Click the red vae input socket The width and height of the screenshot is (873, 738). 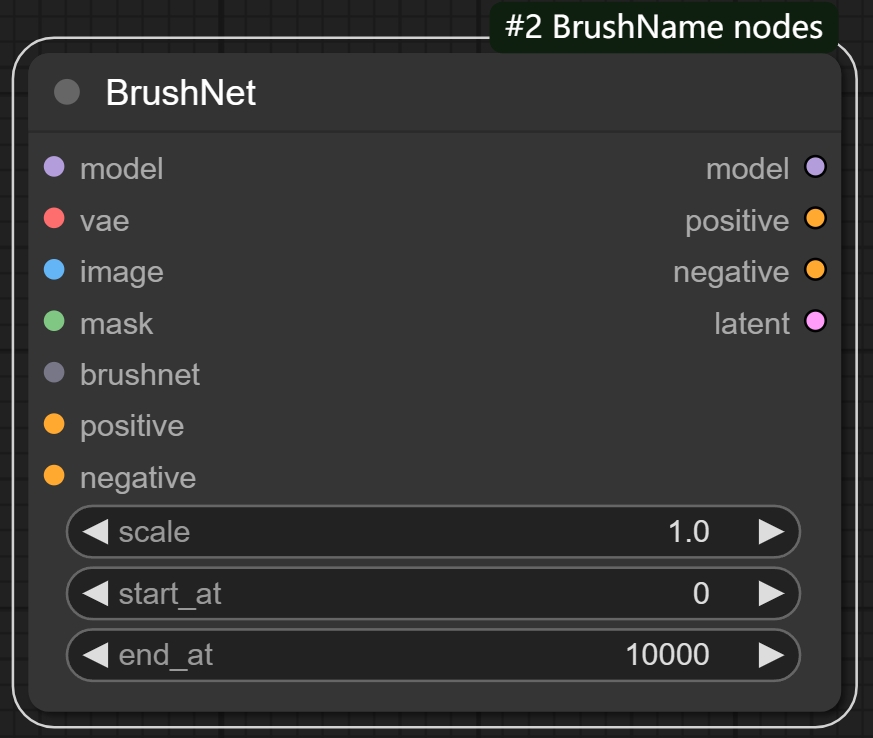(54, 219)
